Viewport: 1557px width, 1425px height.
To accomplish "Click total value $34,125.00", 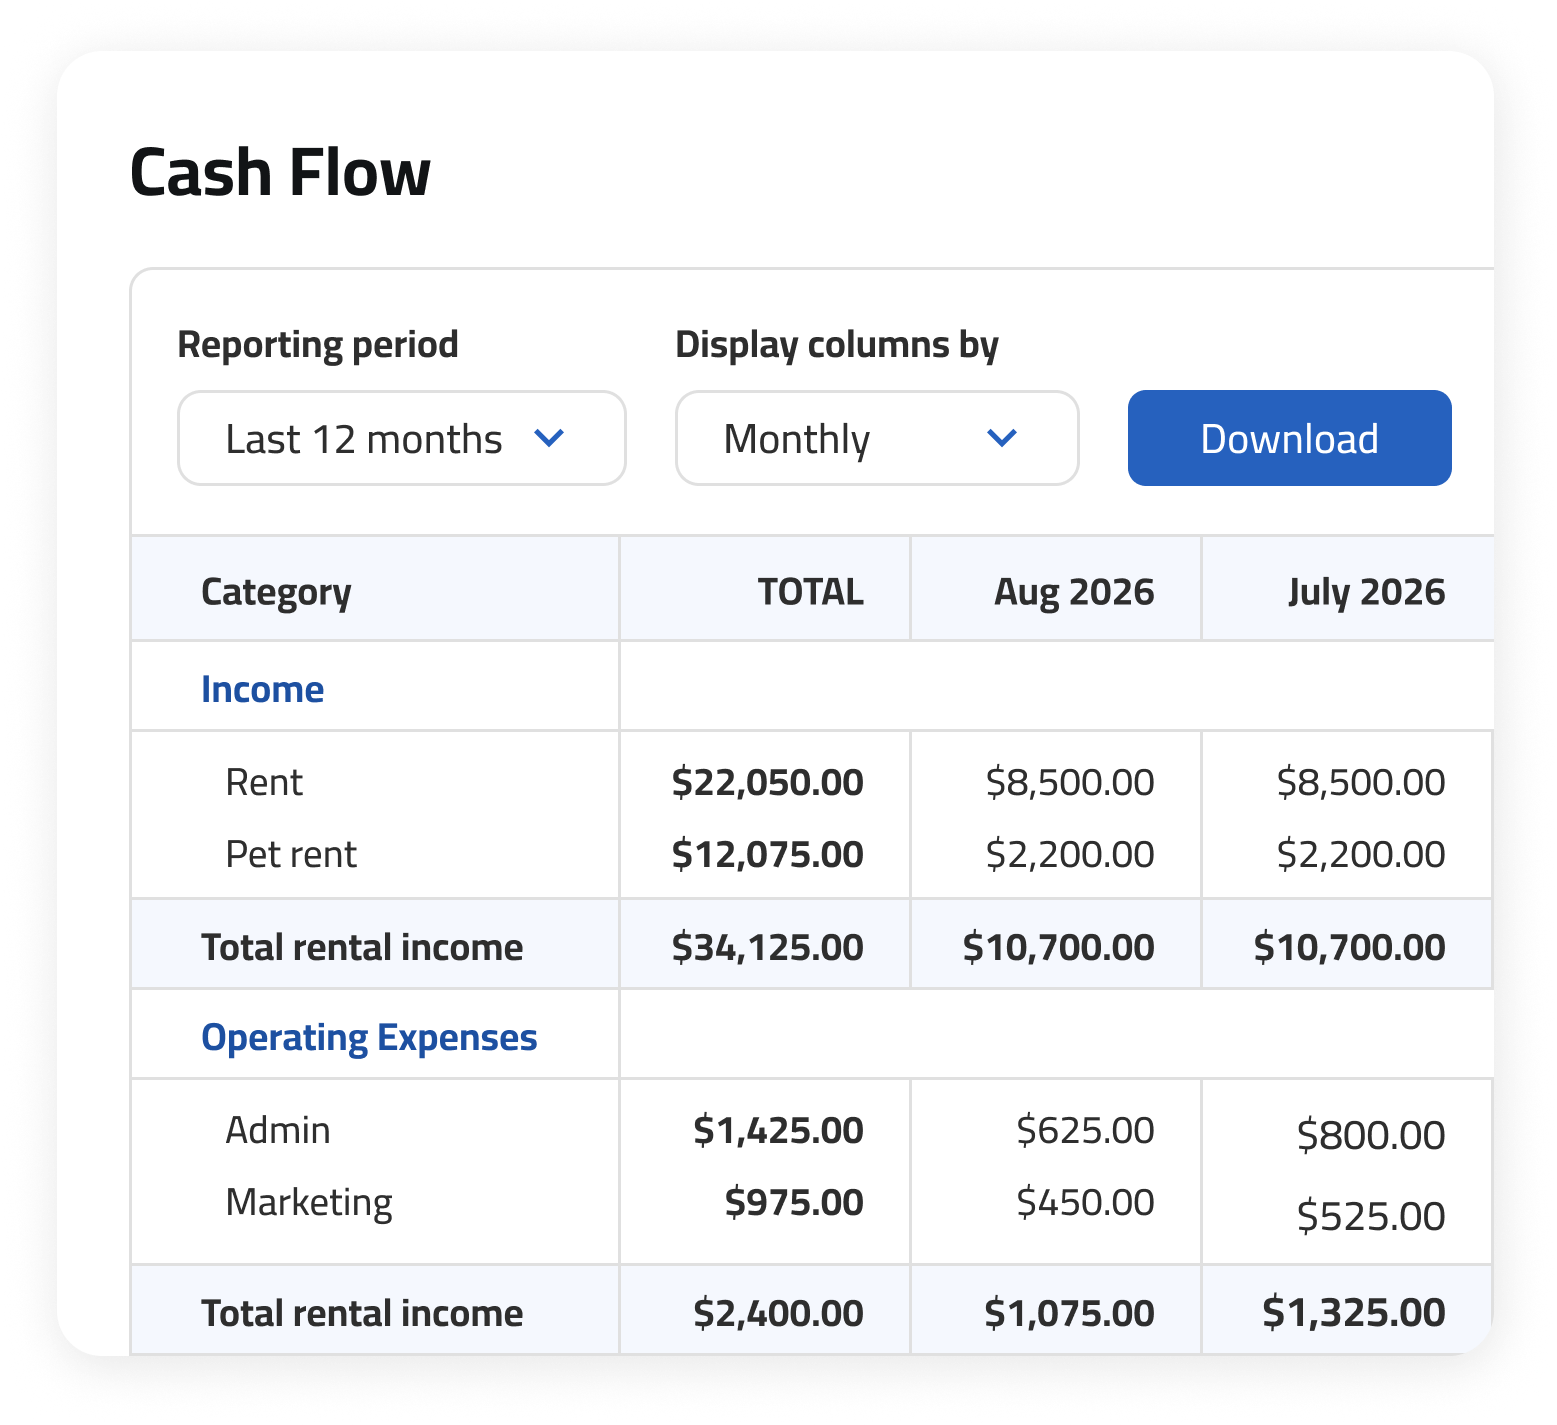I will point(767,947).
